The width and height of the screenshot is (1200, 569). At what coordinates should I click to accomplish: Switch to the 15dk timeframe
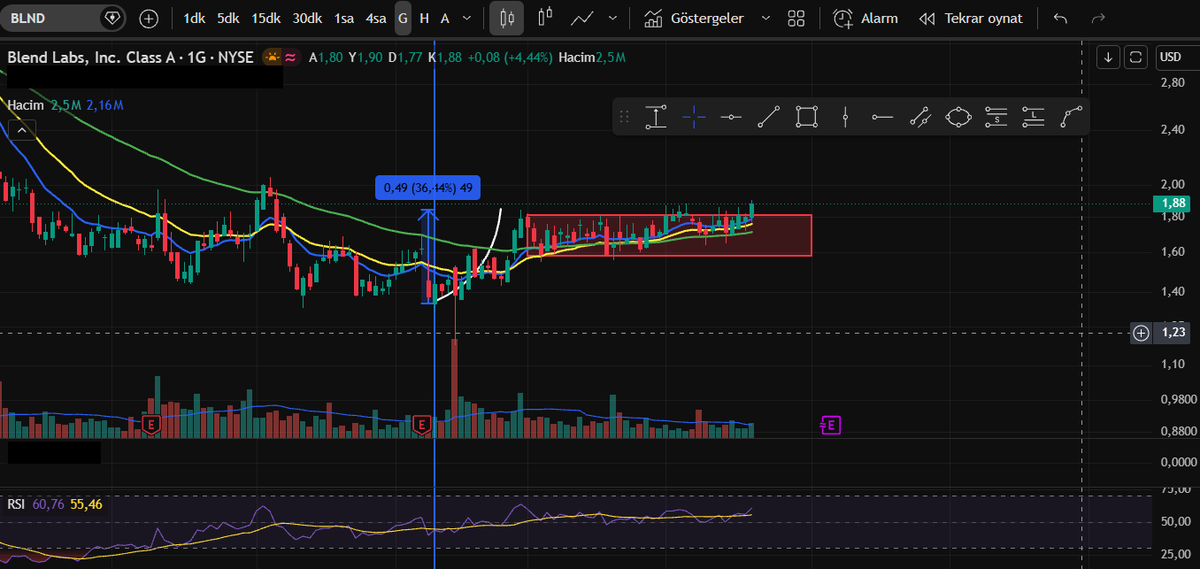click(266, 18)
